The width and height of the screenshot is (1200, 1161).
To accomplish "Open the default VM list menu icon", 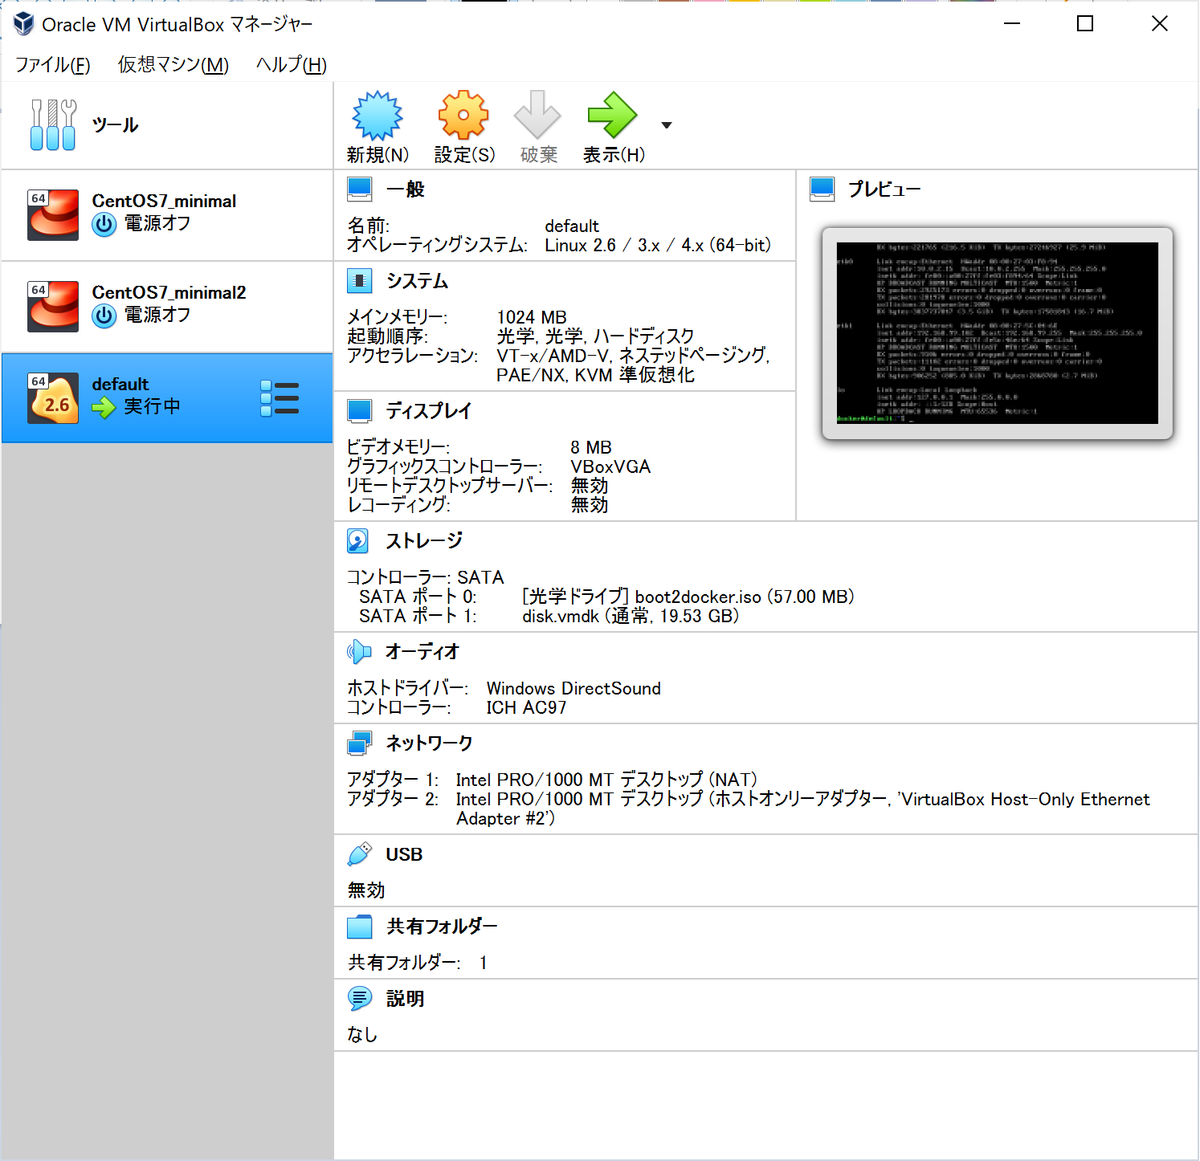I will pos(279,398).
